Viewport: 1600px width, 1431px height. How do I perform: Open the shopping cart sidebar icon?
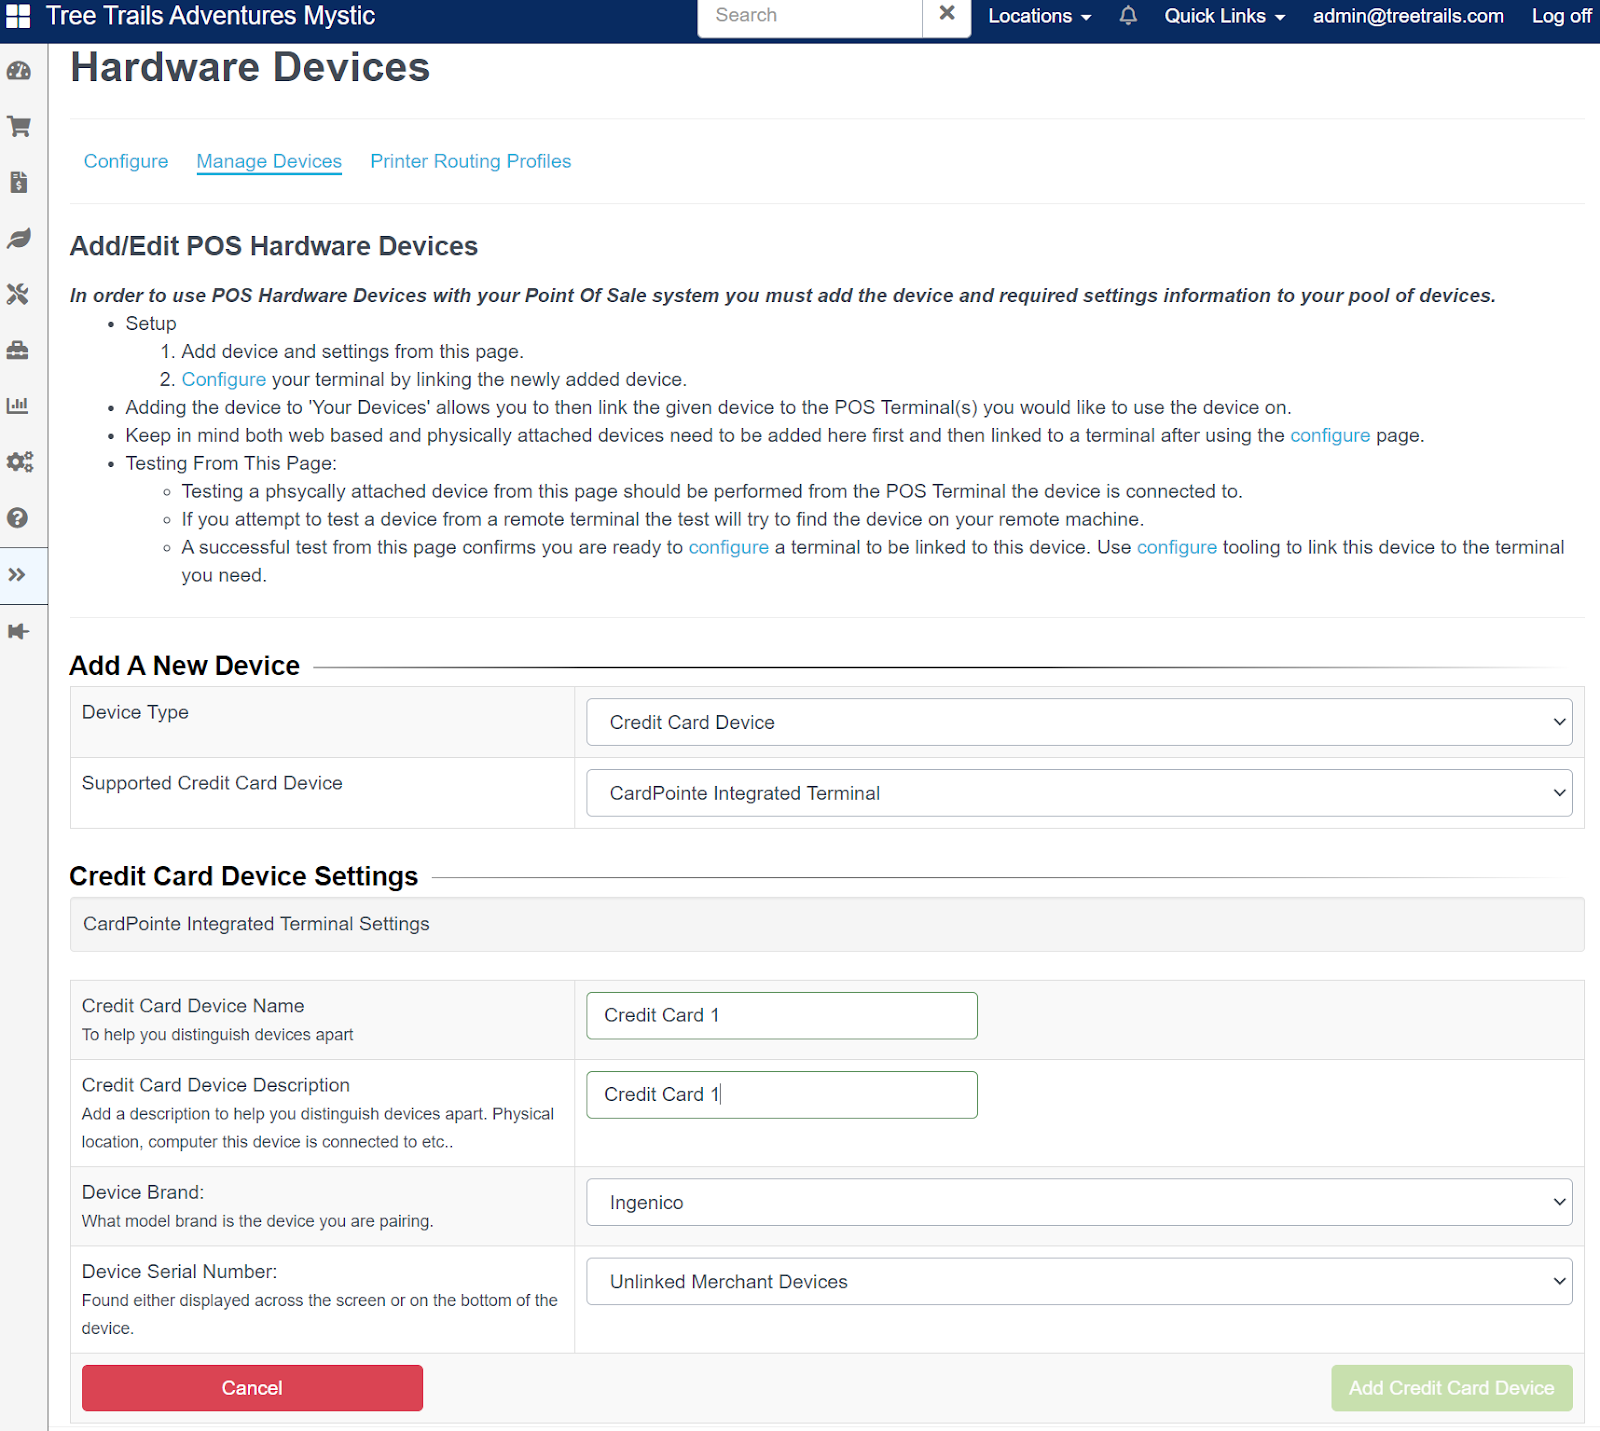tap(19, 127)
